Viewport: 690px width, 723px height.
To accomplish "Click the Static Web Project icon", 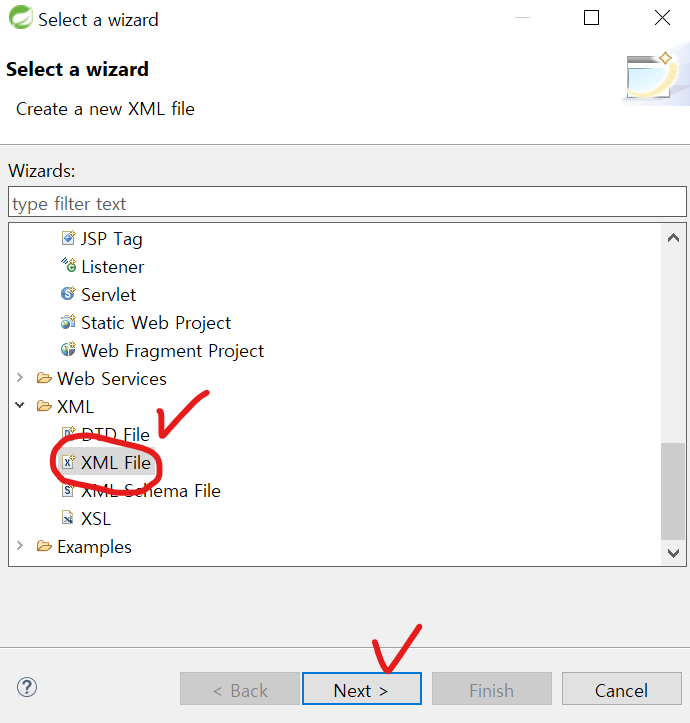I will tap(68, 322).
